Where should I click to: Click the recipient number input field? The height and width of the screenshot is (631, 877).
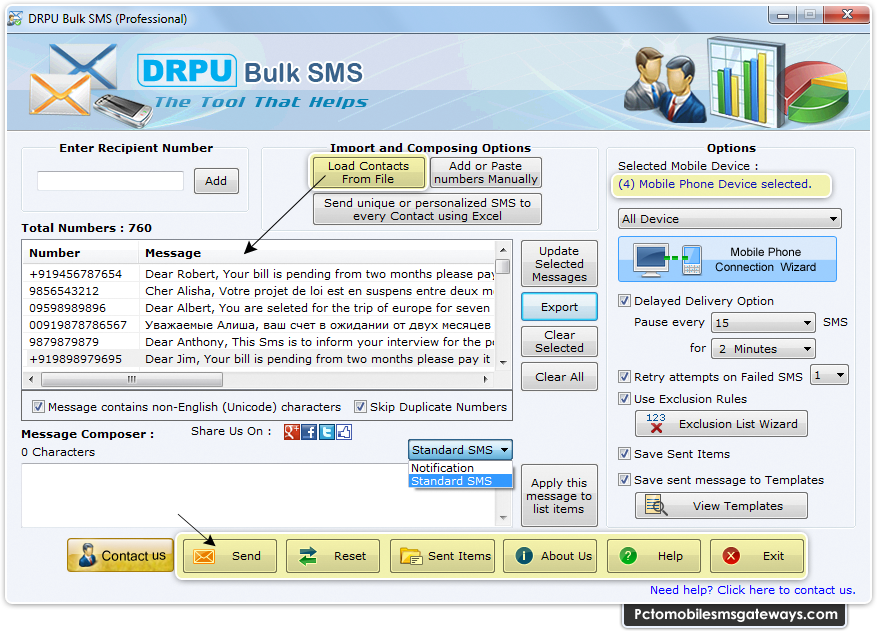pos(110,181)
